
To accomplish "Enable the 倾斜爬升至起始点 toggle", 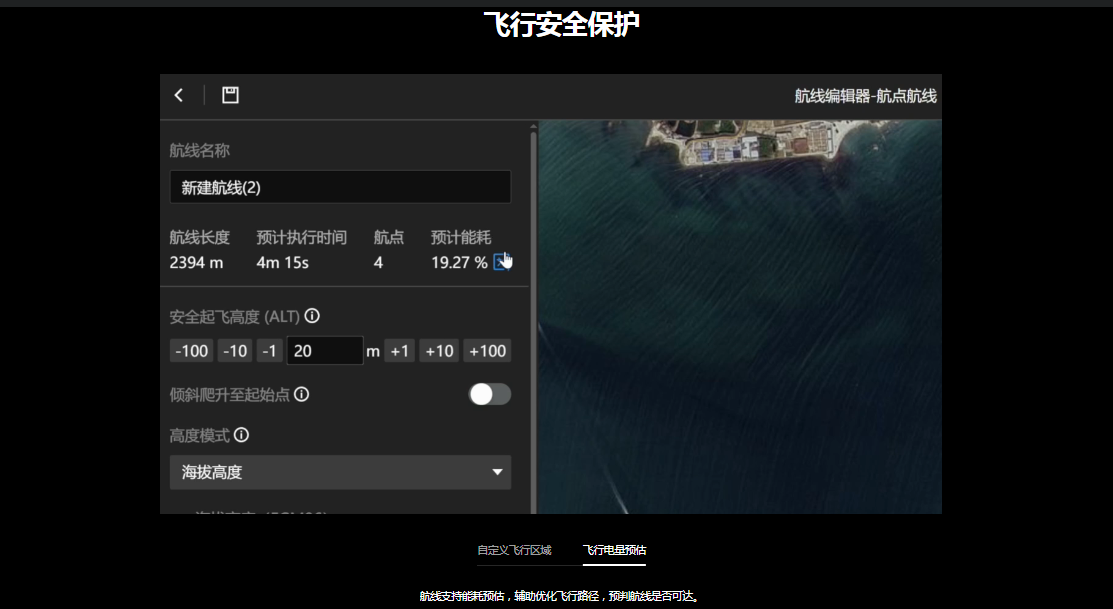I will click(x=490, y=394).
